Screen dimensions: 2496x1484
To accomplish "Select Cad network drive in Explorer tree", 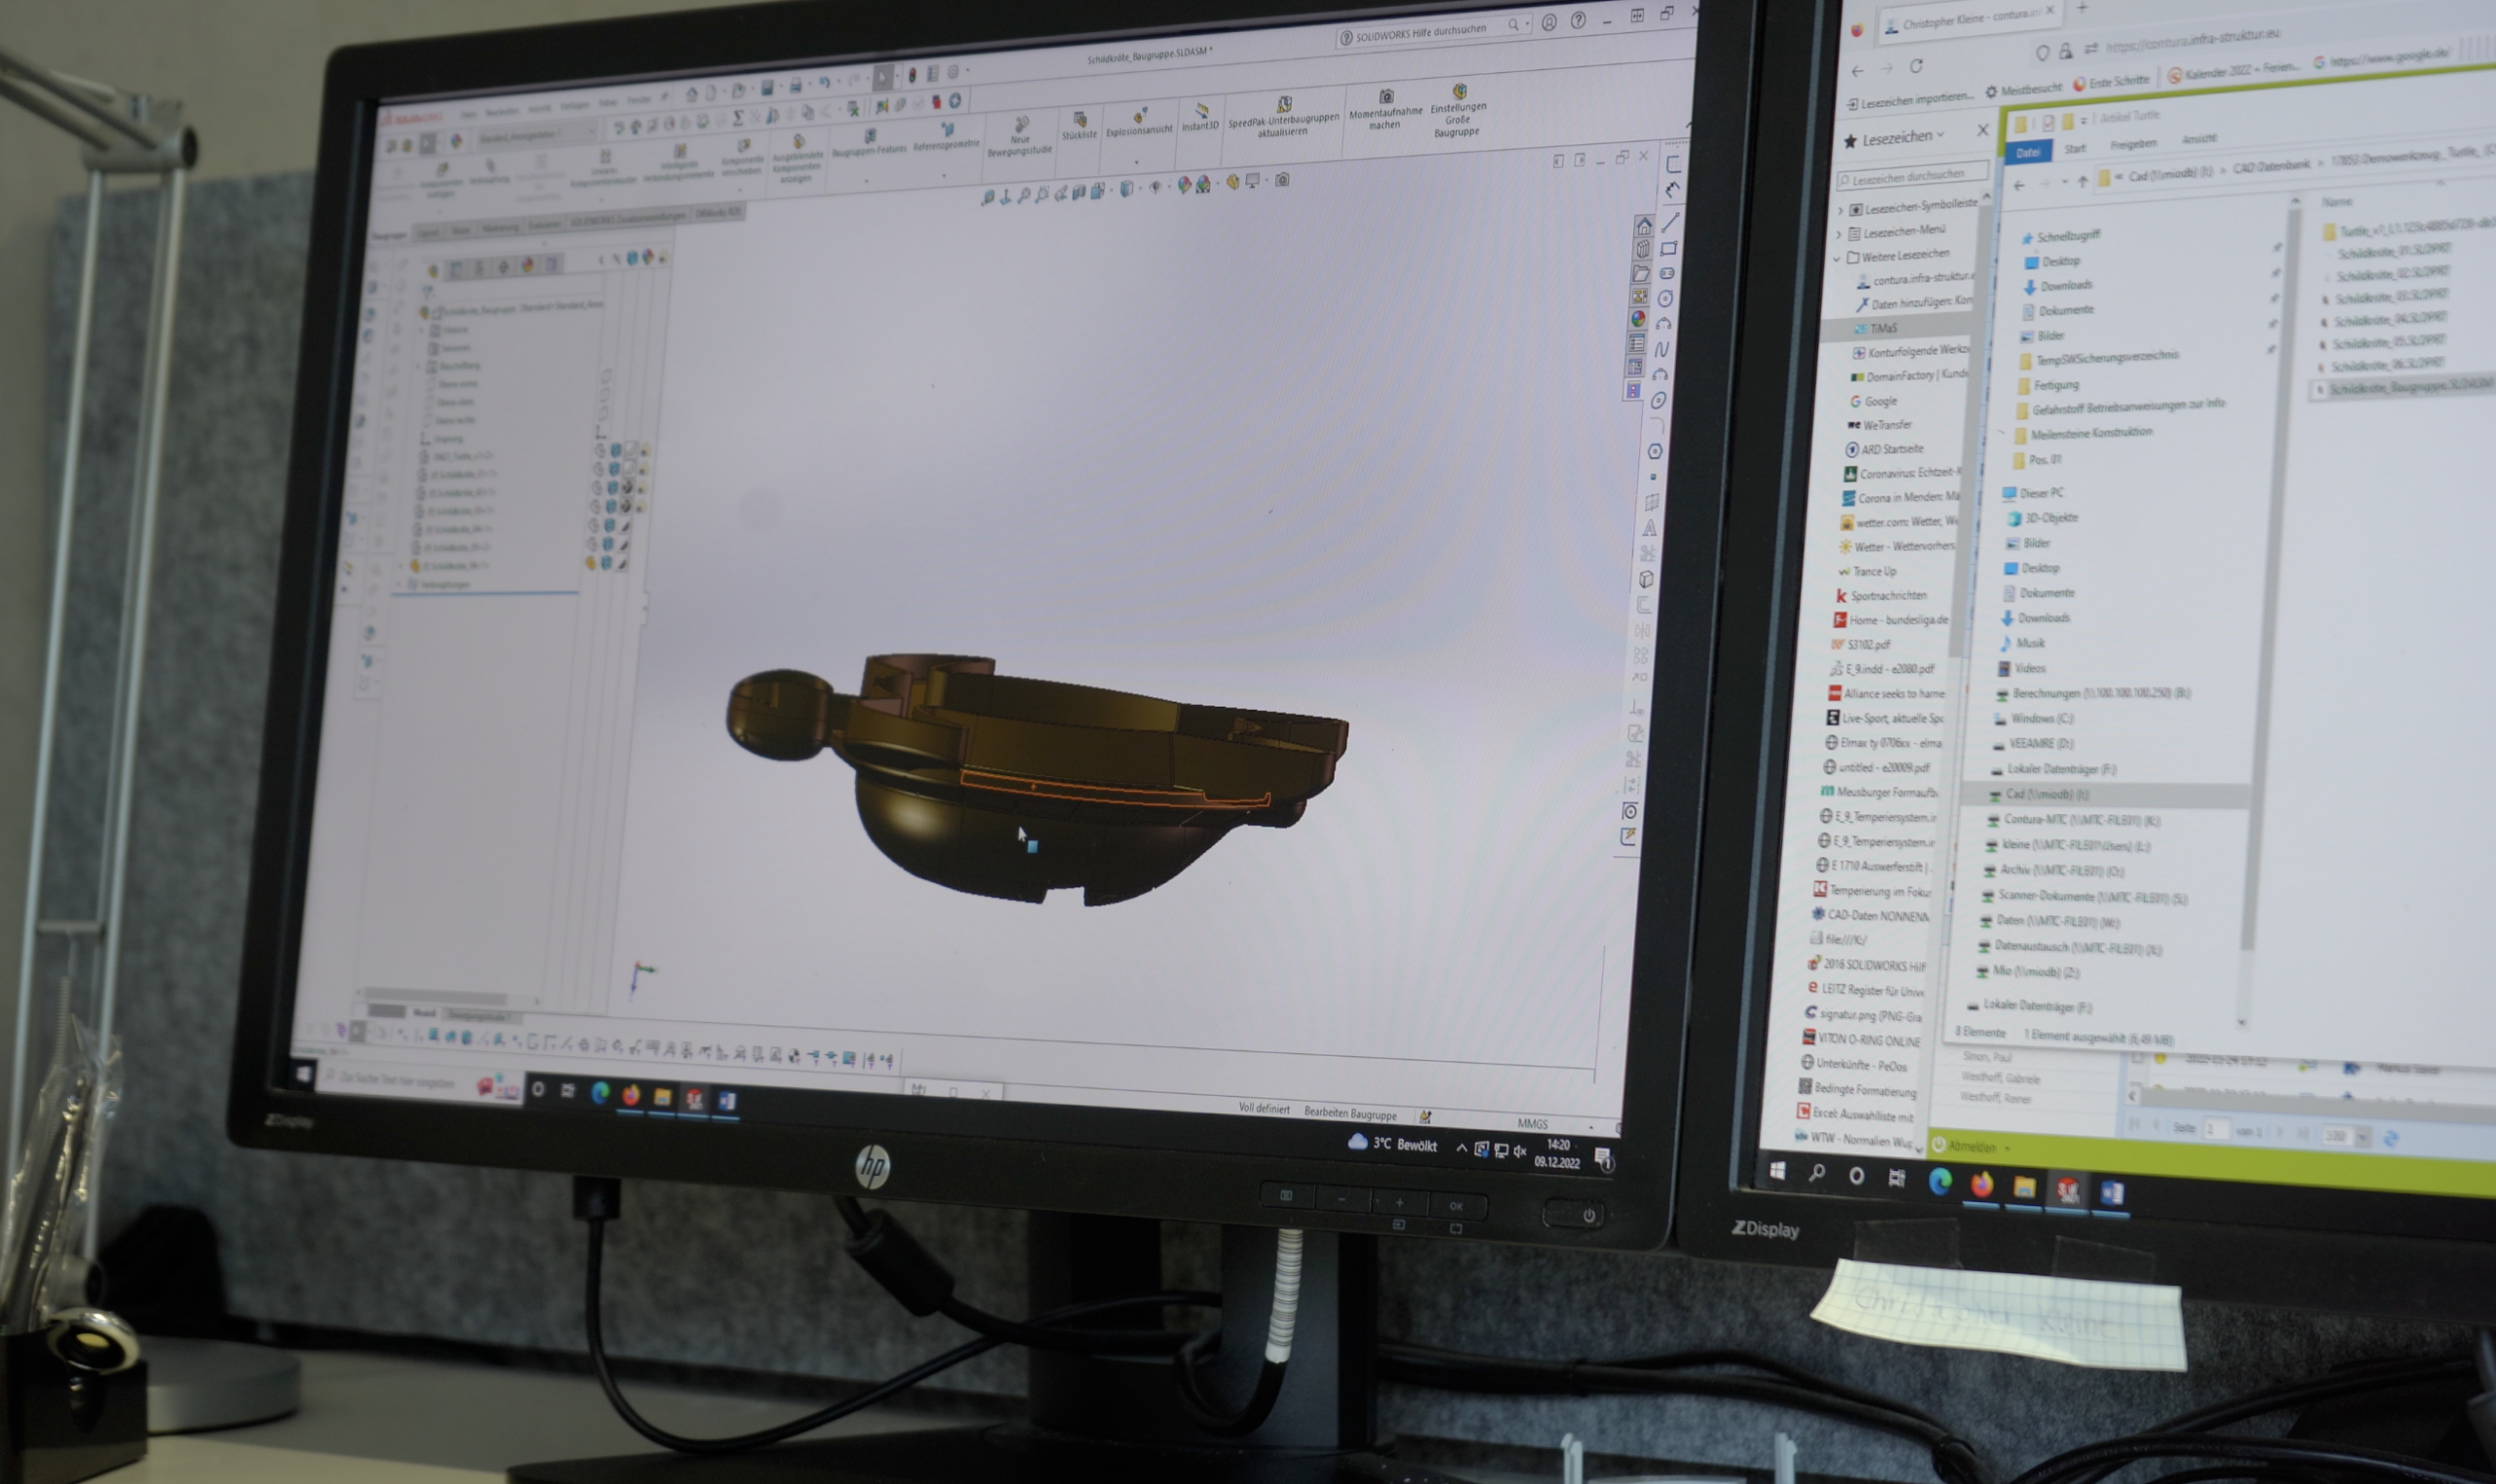I will (2045, 794).
